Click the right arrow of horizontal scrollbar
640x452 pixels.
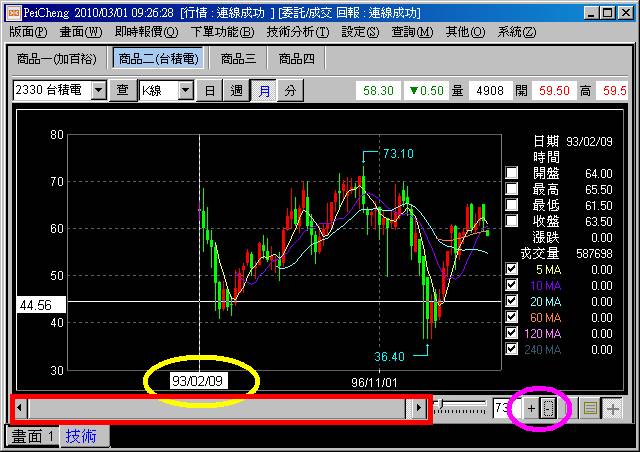coord(418,408)
